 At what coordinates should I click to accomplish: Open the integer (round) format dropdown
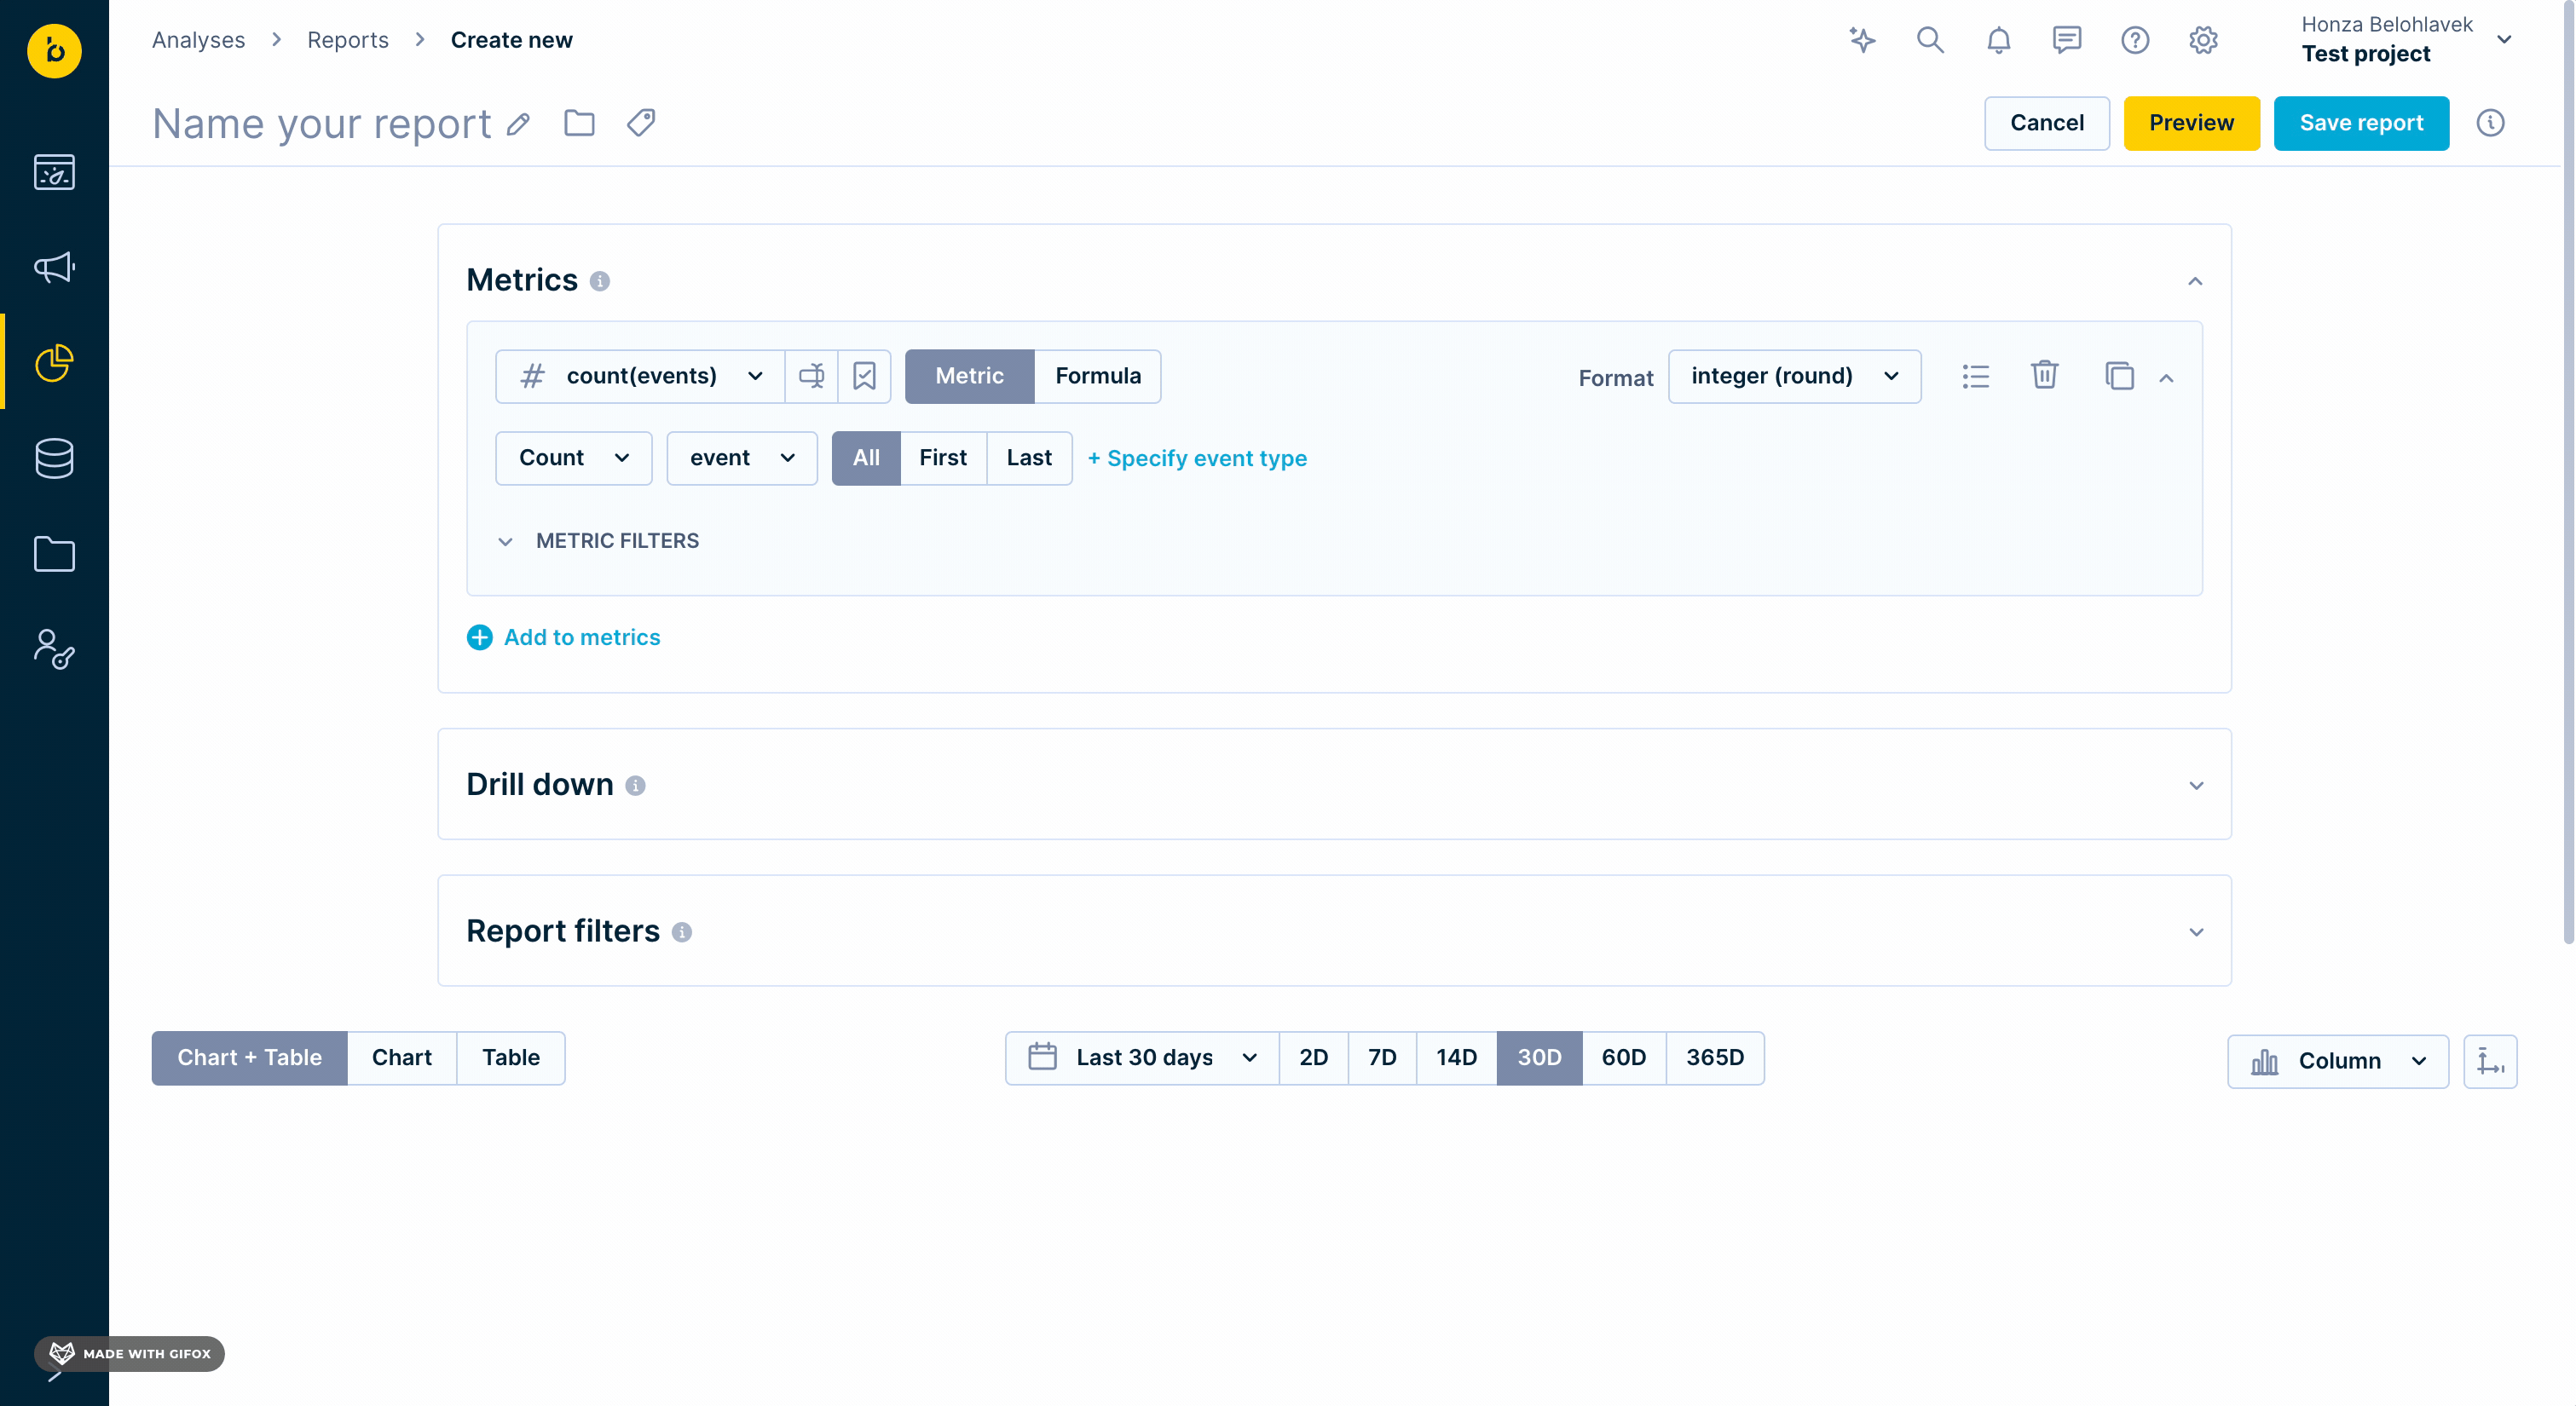1794,376
